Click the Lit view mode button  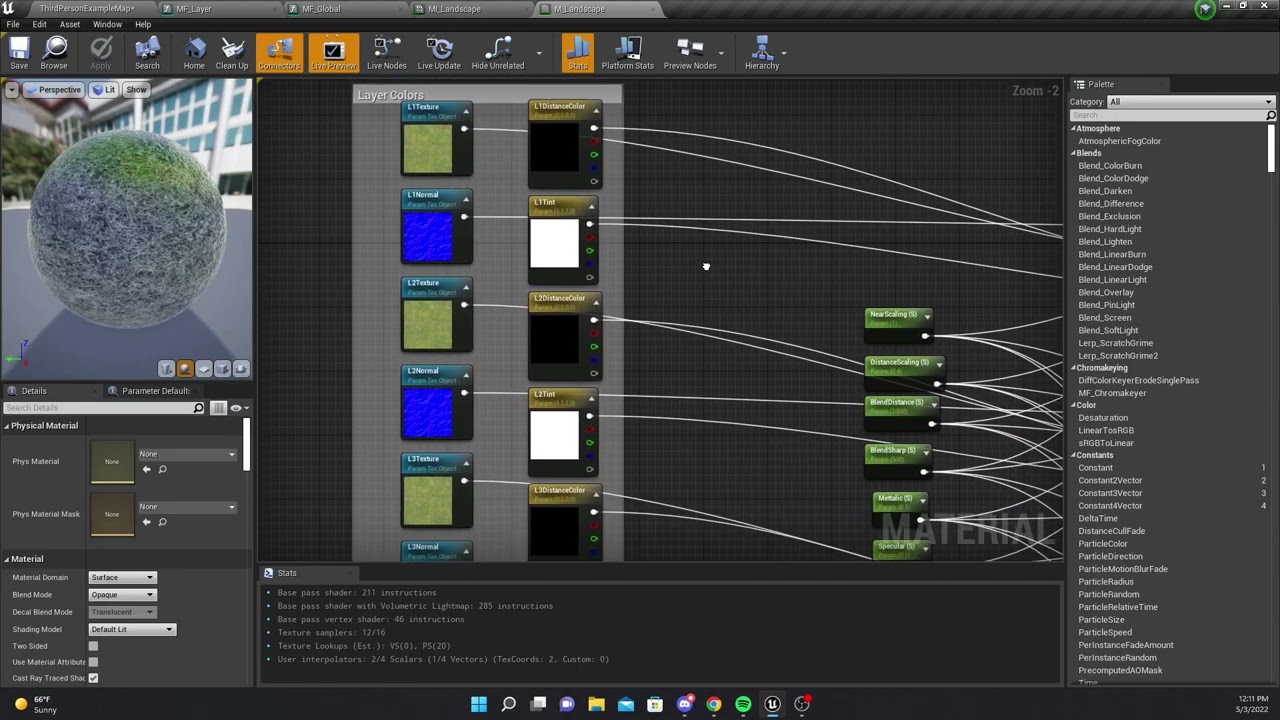click(104, 90)
